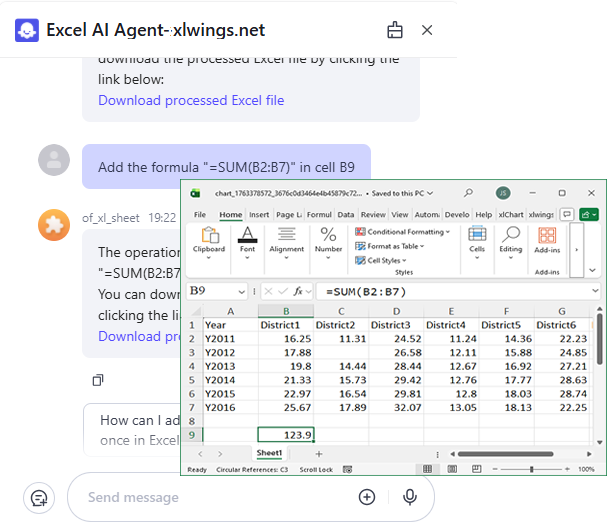Open the Alignment group
The width and height of the screenshot is (607, 532).
coord(286,243)
